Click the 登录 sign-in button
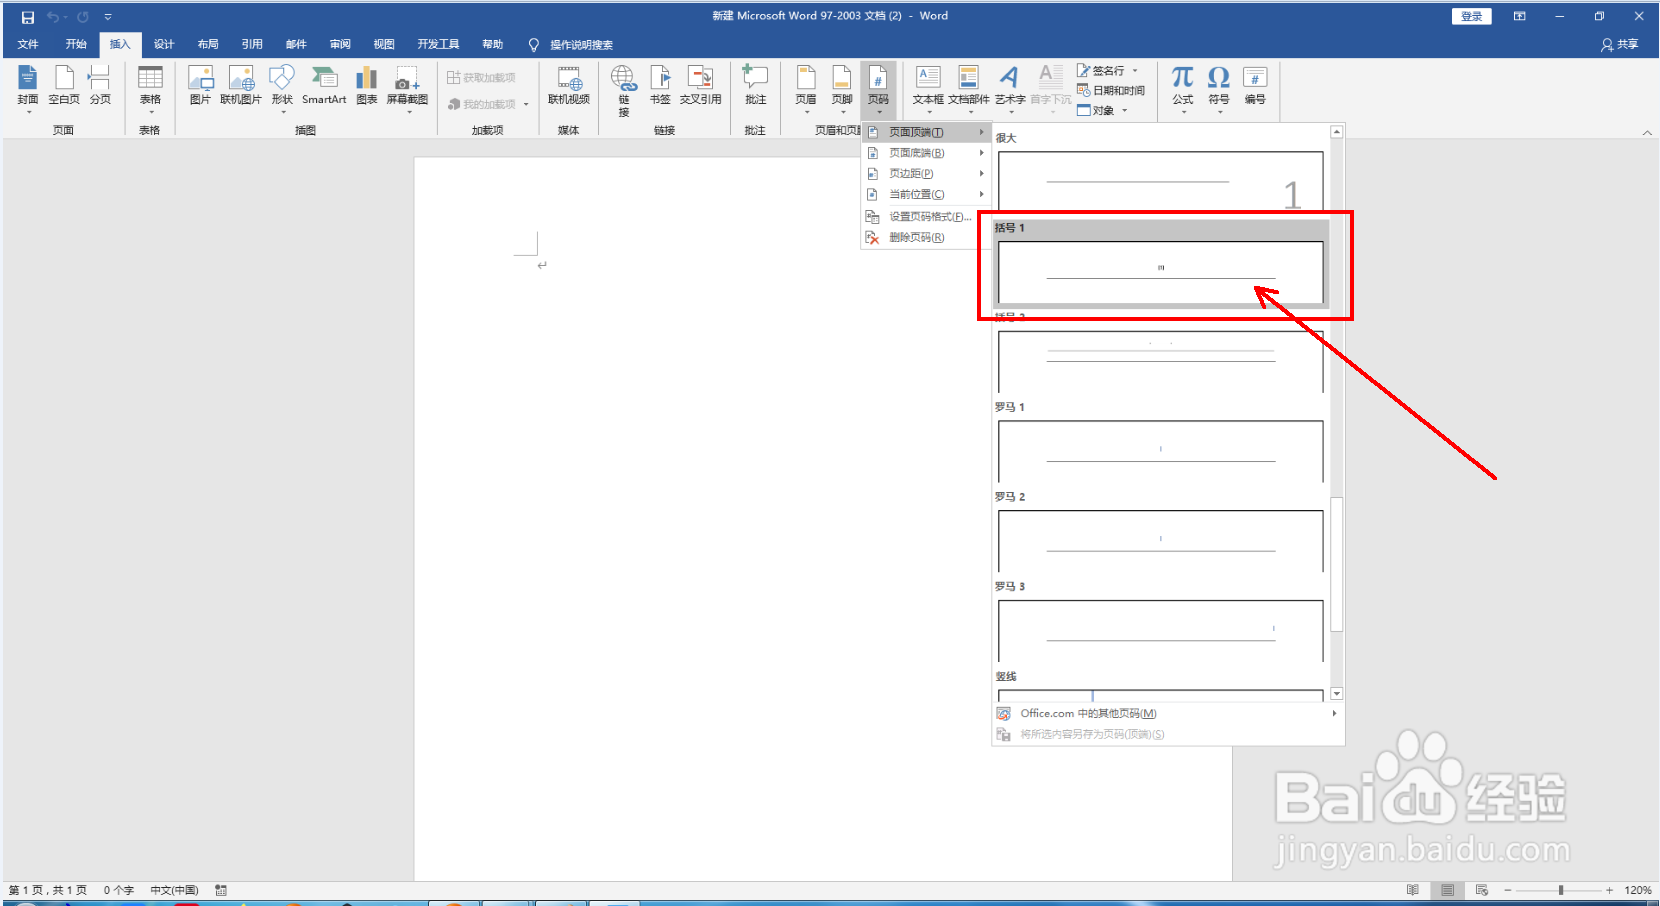This screenshot has width=1660, height=906. click(1470, 16)
